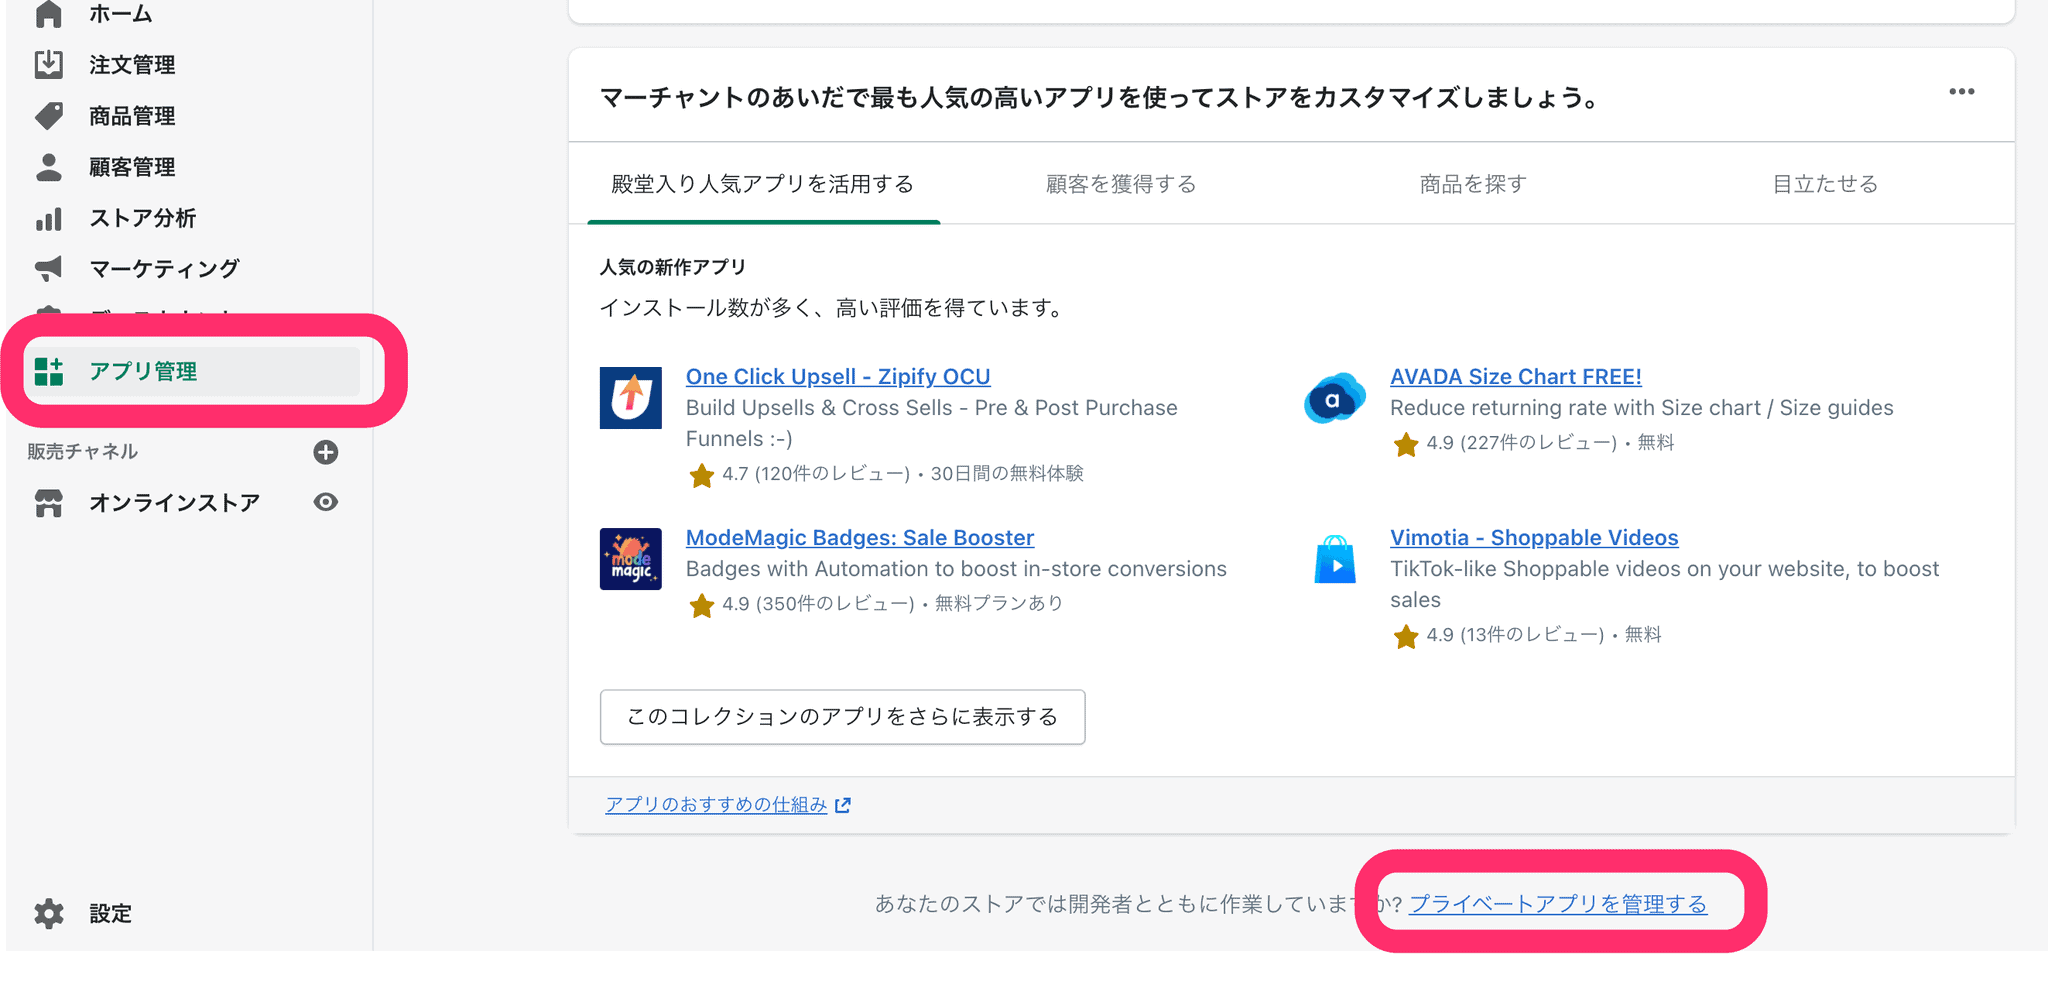Click the One Click Upsell app icon
This screenshot has height=985, width=2048.
(630, 398)
